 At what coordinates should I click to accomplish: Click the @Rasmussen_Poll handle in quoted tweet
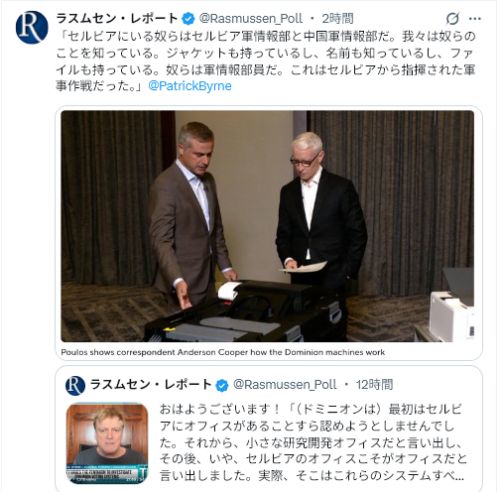tap(285, 385)
